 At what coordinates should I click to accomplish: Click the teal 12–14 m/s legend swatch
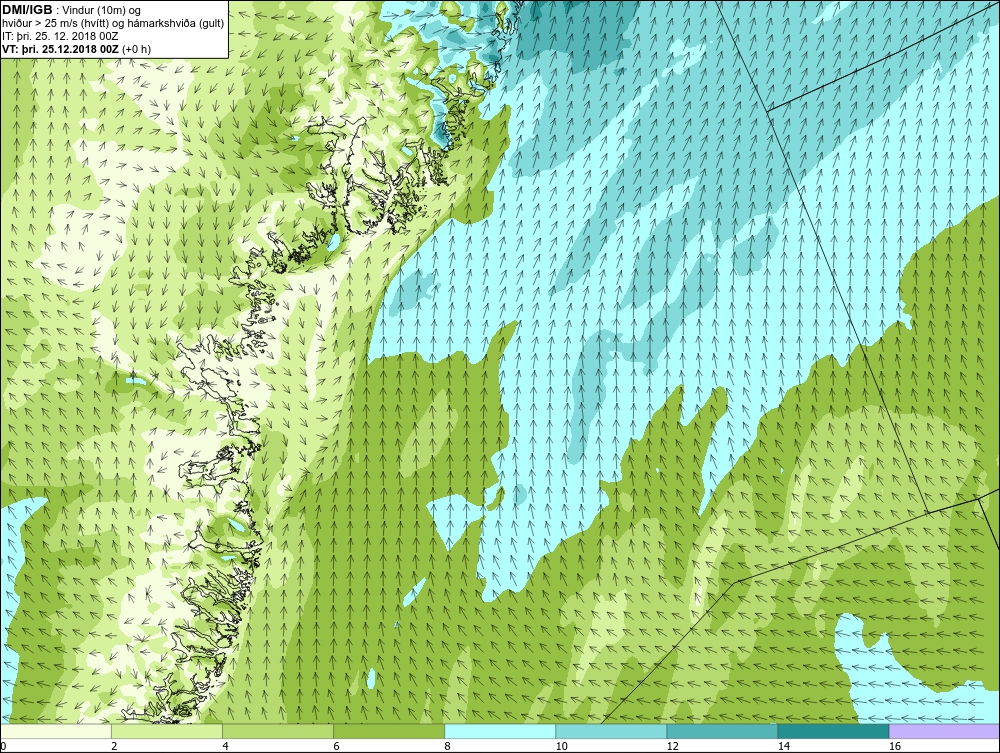pyautogui.click(x=722, y=731)
